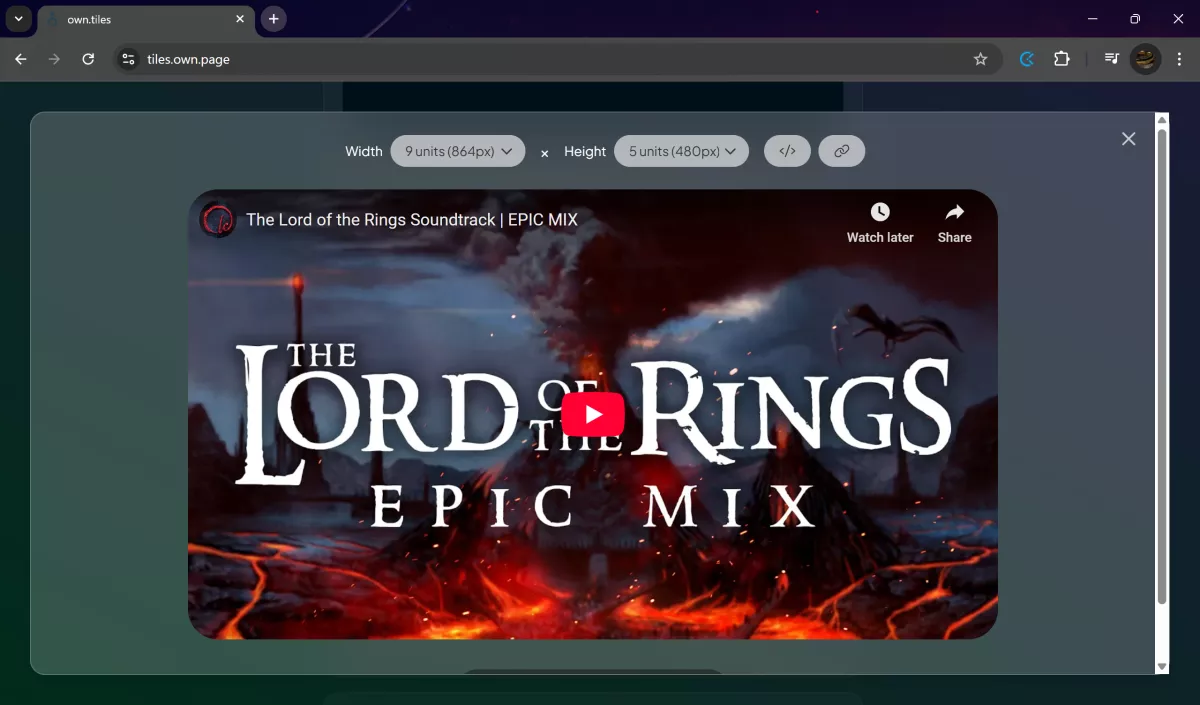Image resolution: width=1200 pixels, height=705 pixels.
Task: Open a new browser tab
Action: click(273, 19)
